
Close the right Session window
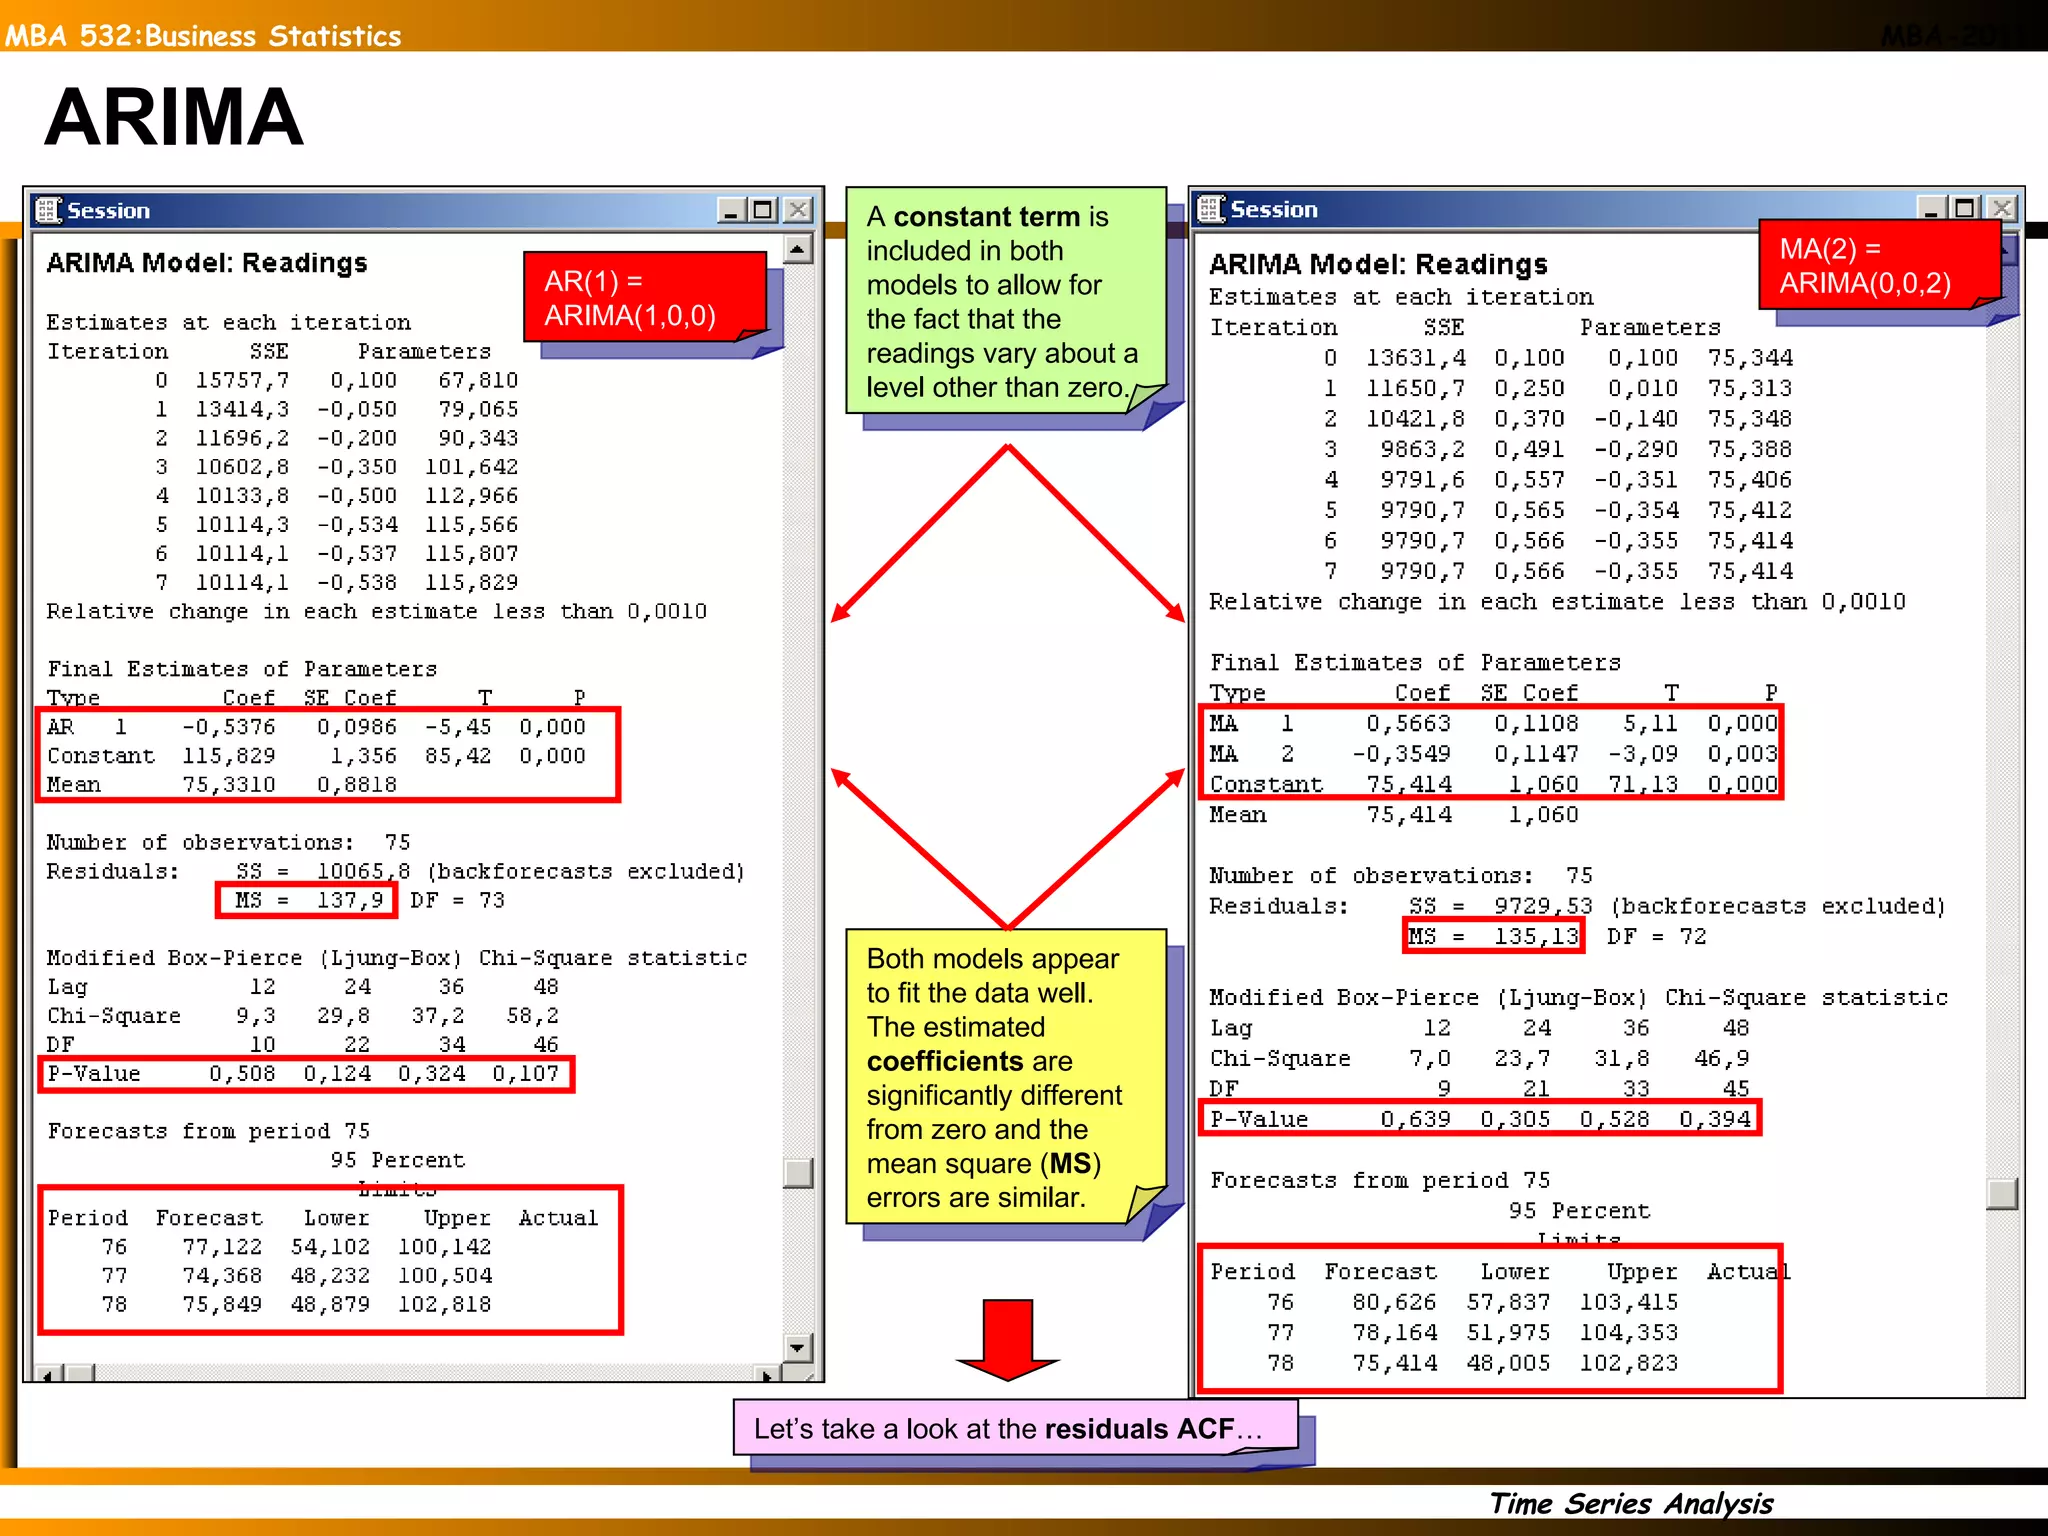coord(2002,208)
